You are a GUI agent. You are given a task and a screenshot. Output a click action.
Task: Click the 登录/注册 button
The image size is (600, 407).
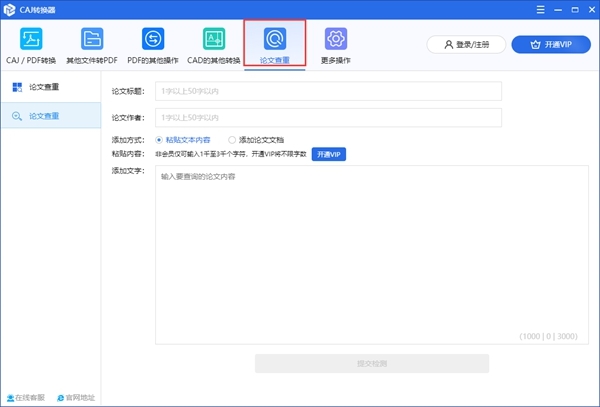click(x=465, y=44)
